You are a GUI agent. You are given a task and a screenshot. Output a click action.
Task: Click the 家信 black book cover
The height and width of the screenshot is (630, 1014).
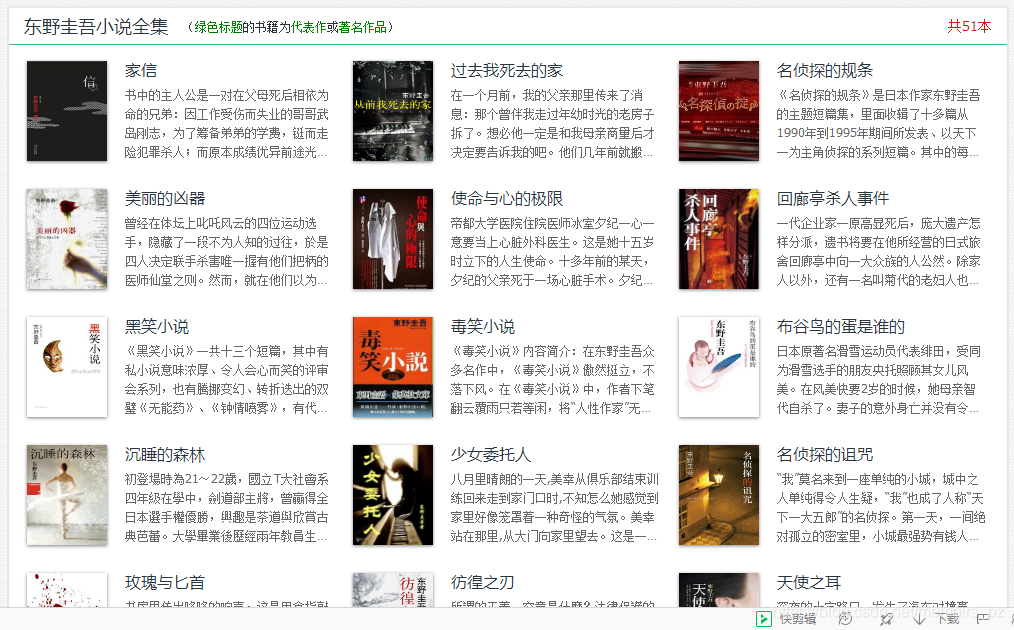coord(67,111)
